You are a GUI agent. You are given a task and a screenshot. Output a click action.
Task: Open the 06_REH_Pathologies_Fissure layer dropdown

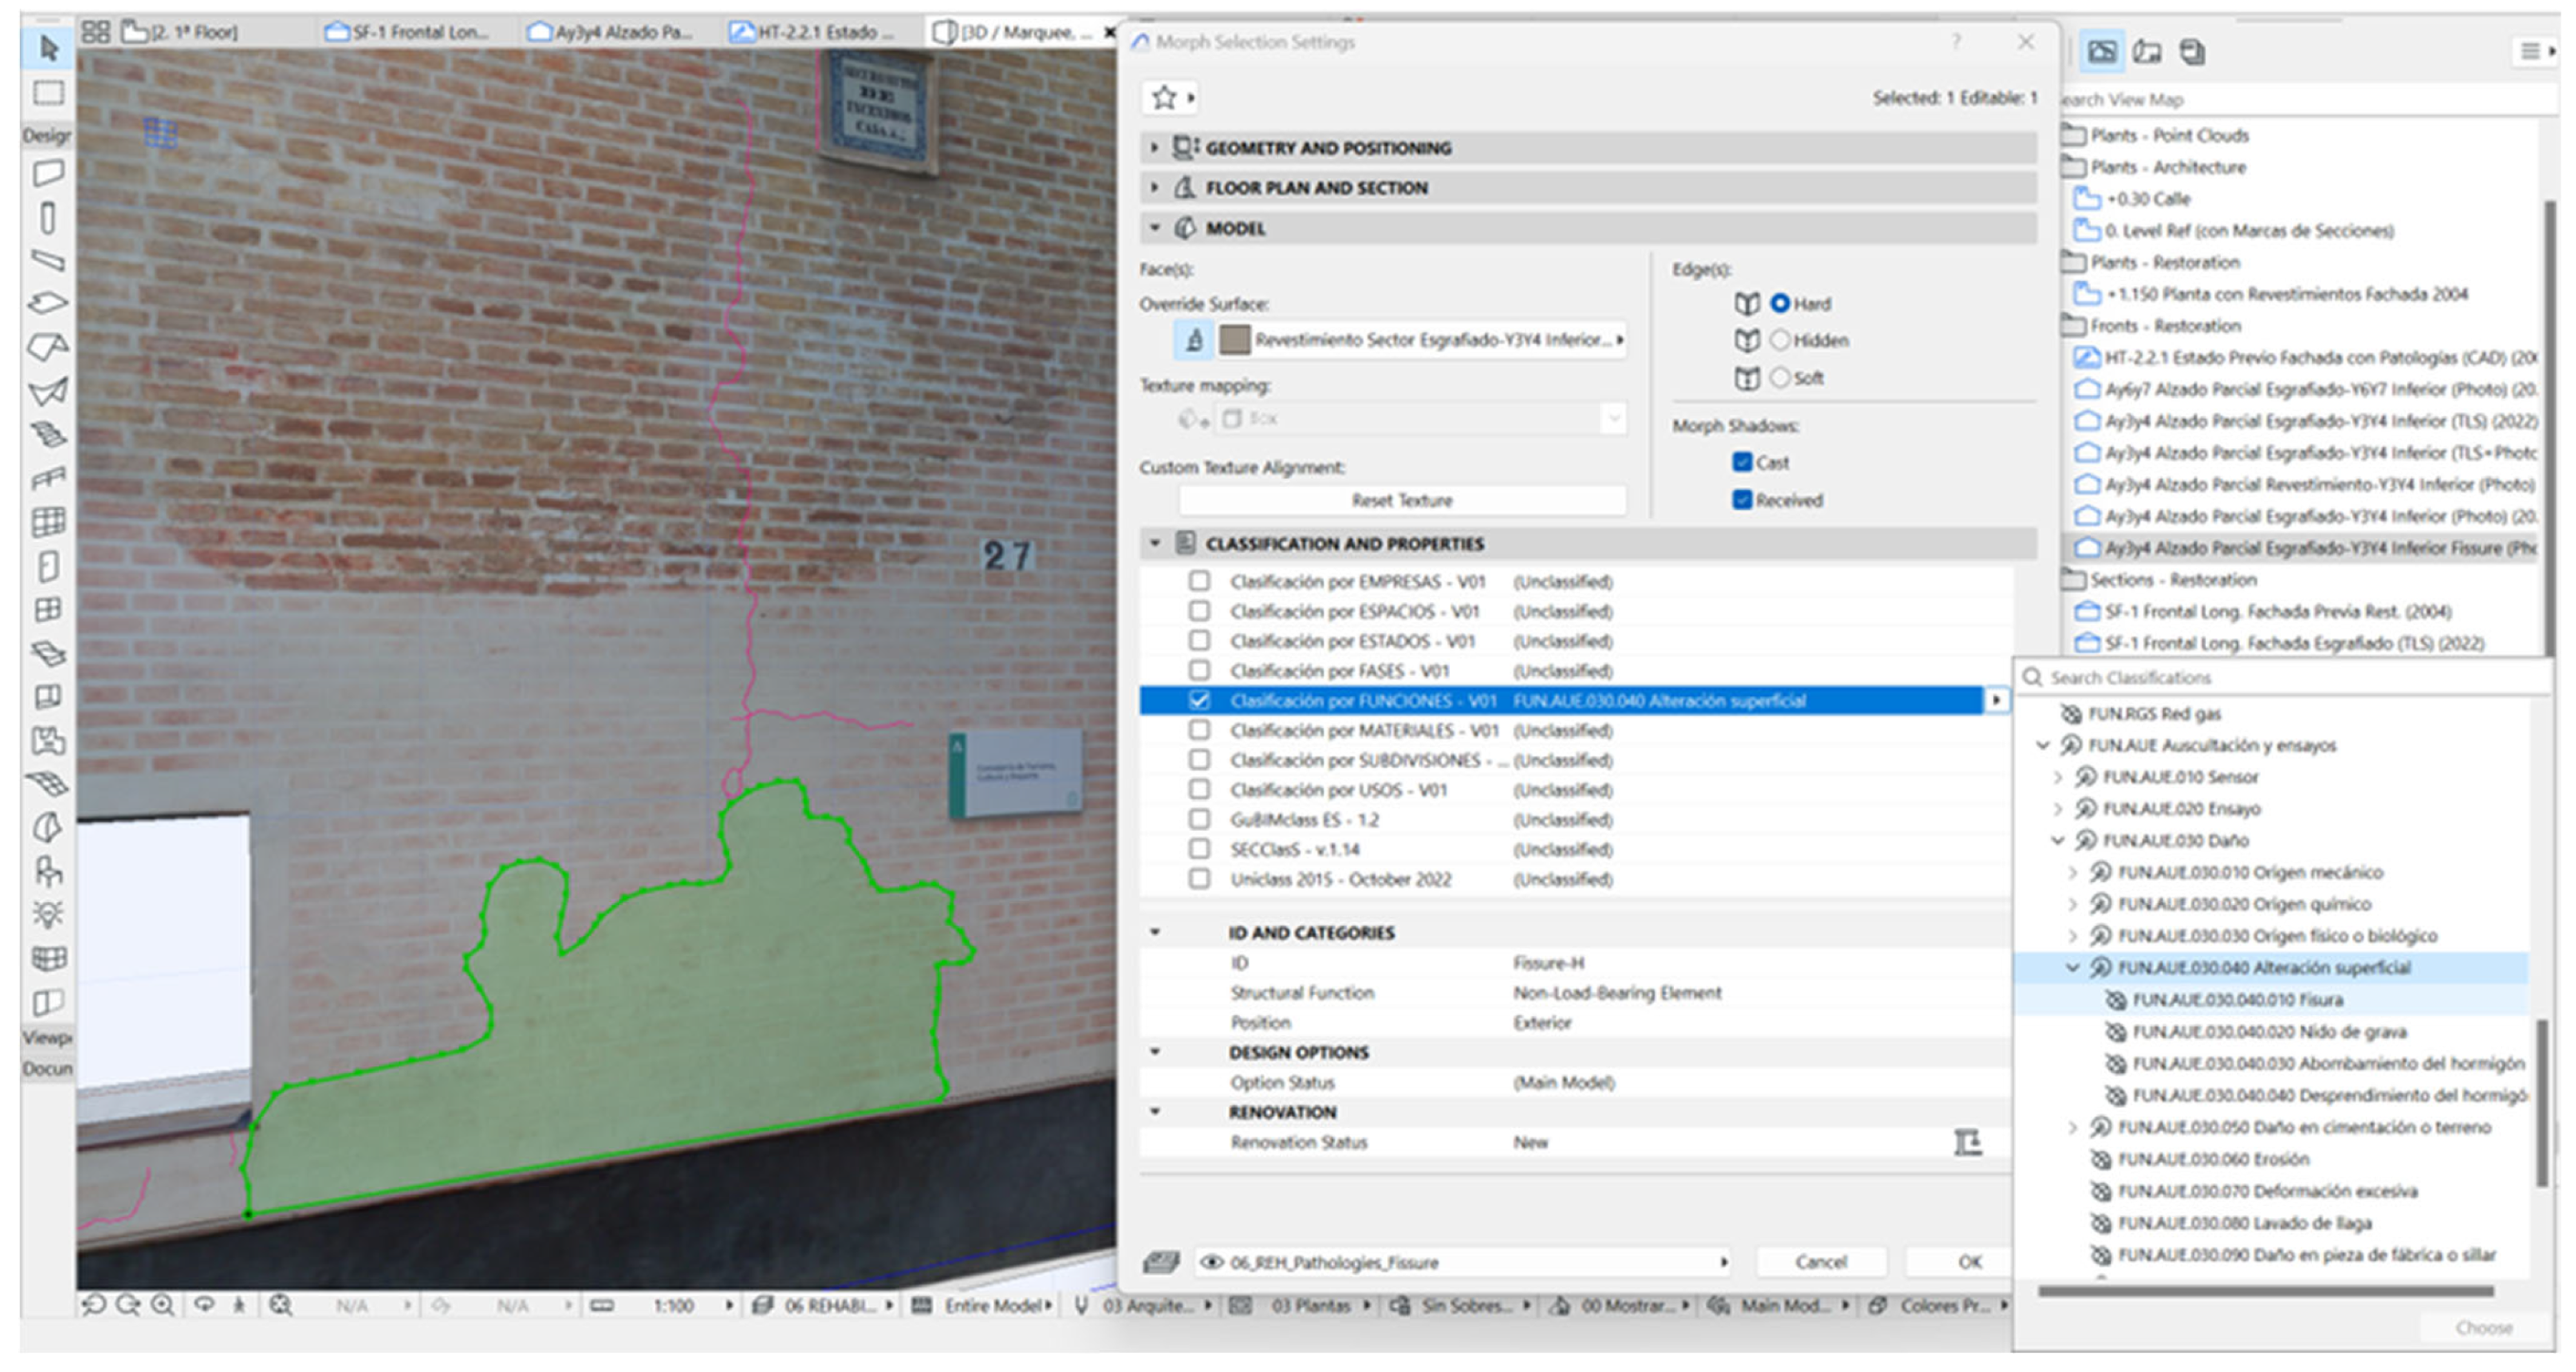coord(1462,1262)
